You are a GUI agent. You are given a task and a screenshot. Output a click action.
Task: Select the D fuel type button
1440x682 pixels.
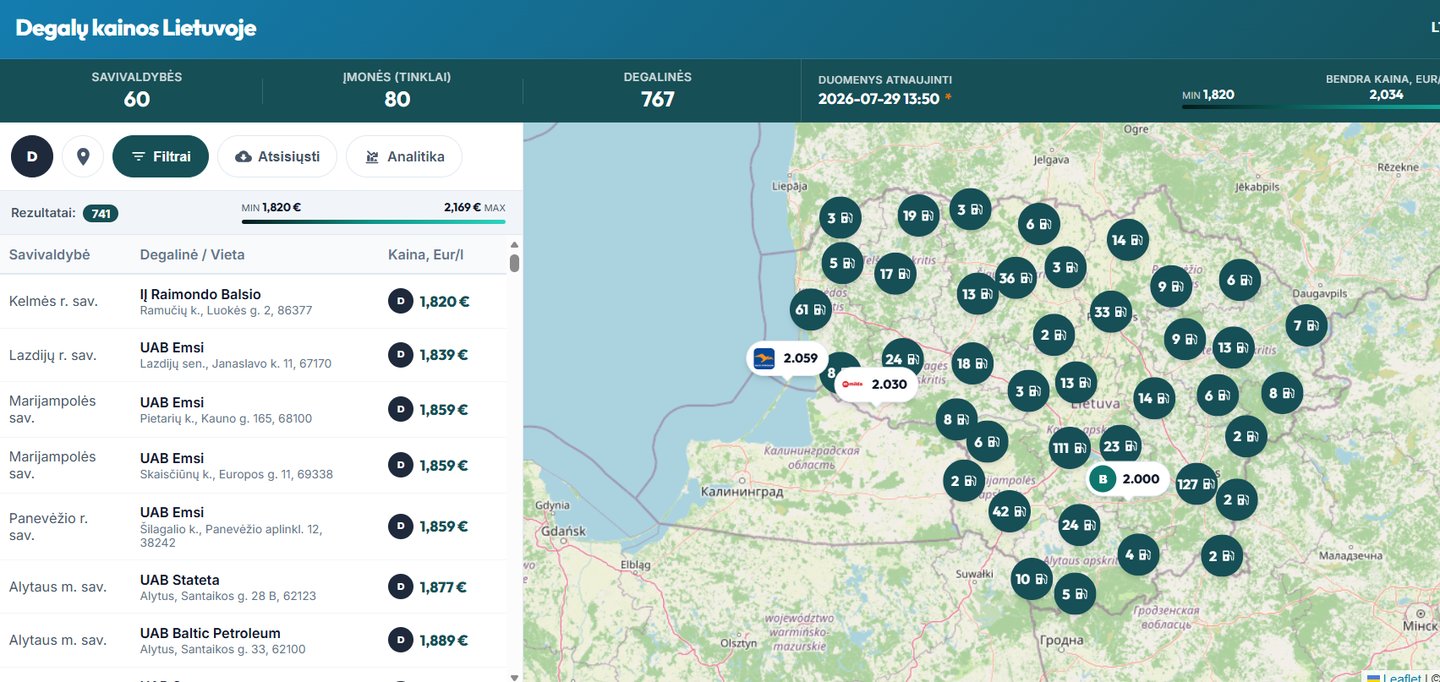32,157
